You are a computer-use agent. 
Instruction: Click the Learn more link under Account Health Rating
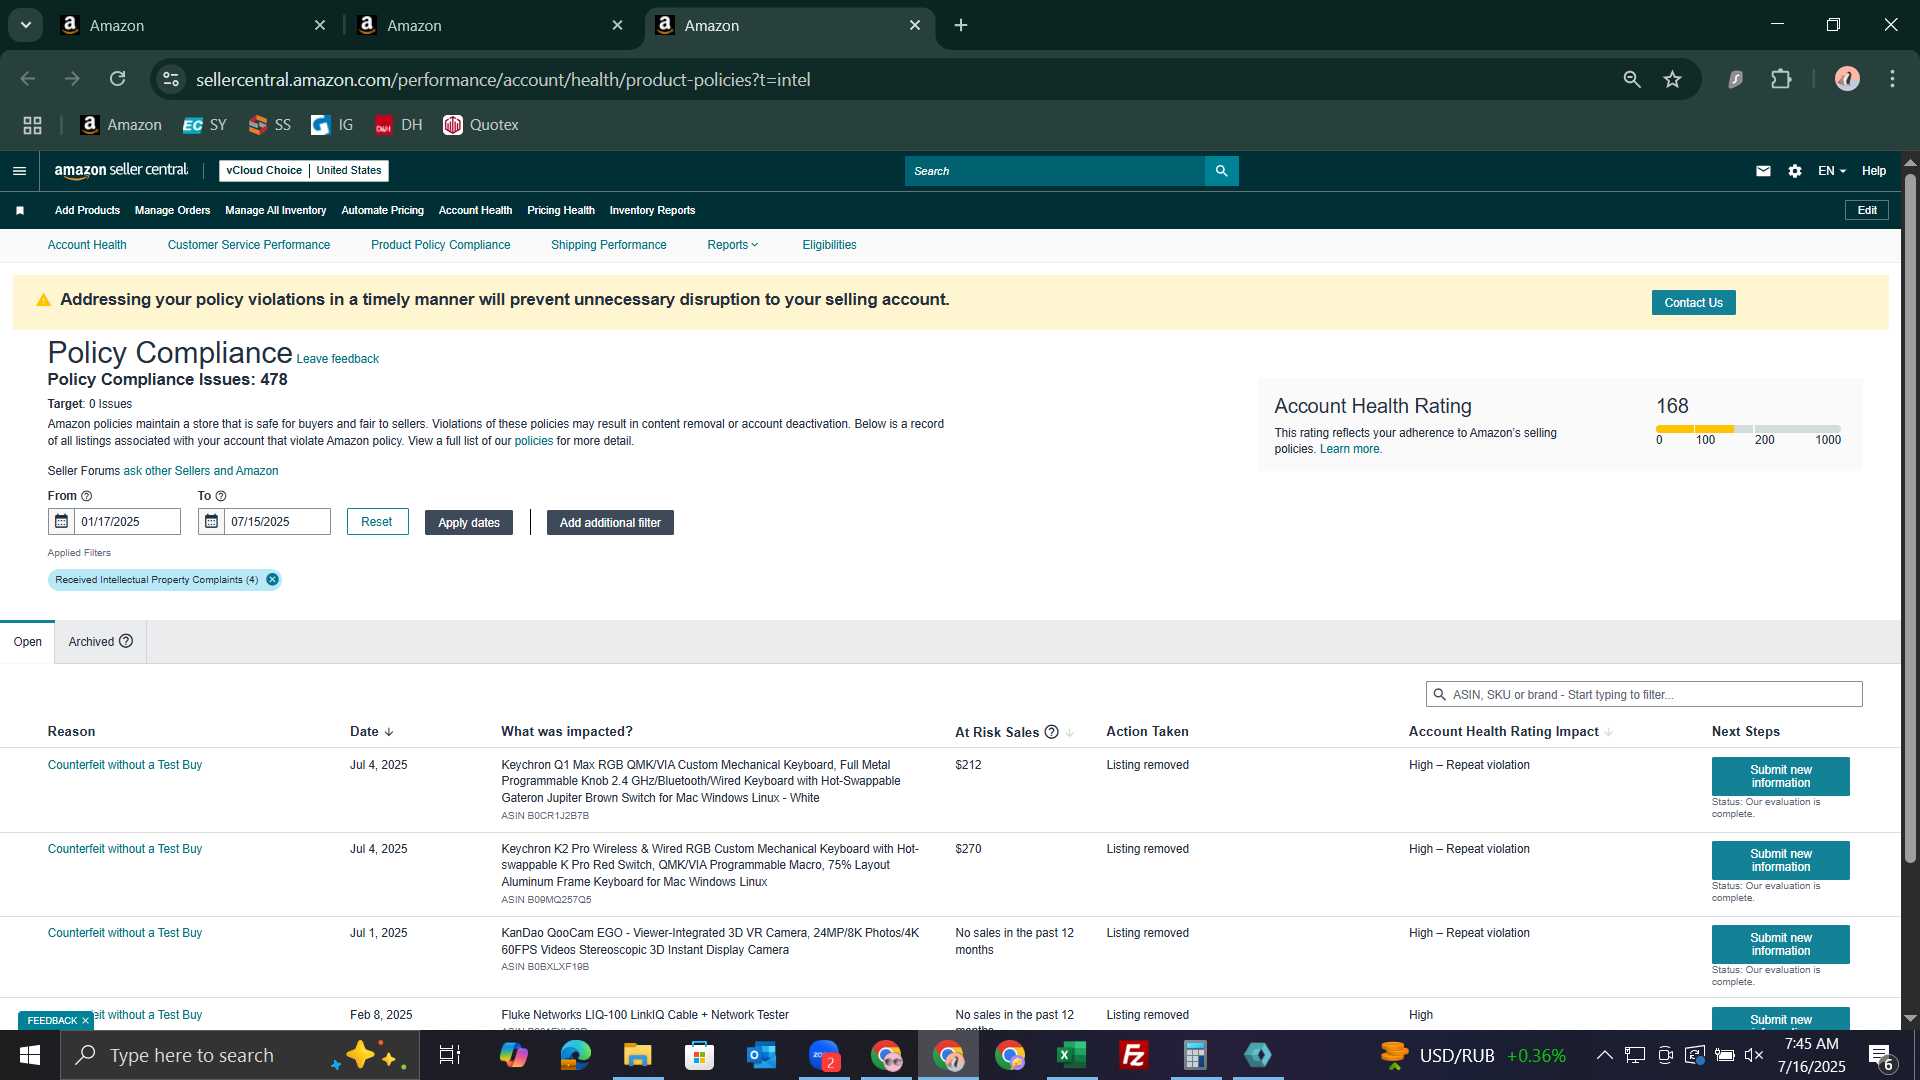point(1351,449)
